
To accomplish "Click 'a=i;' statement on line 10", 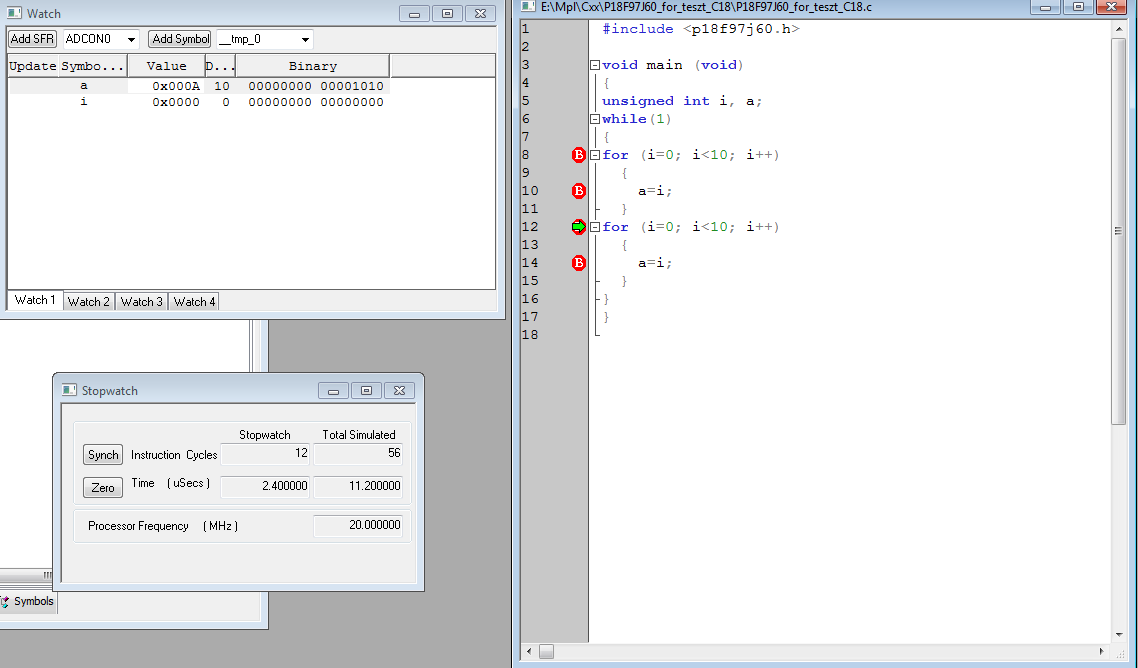I will coord(655,191).
